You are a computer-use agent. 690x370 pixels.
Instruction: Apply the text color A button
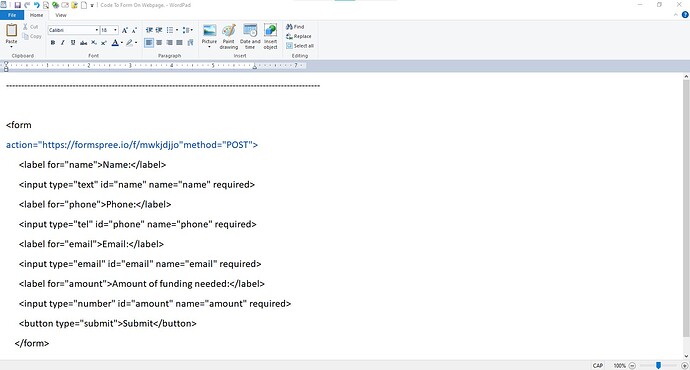(x=115, y=43)
